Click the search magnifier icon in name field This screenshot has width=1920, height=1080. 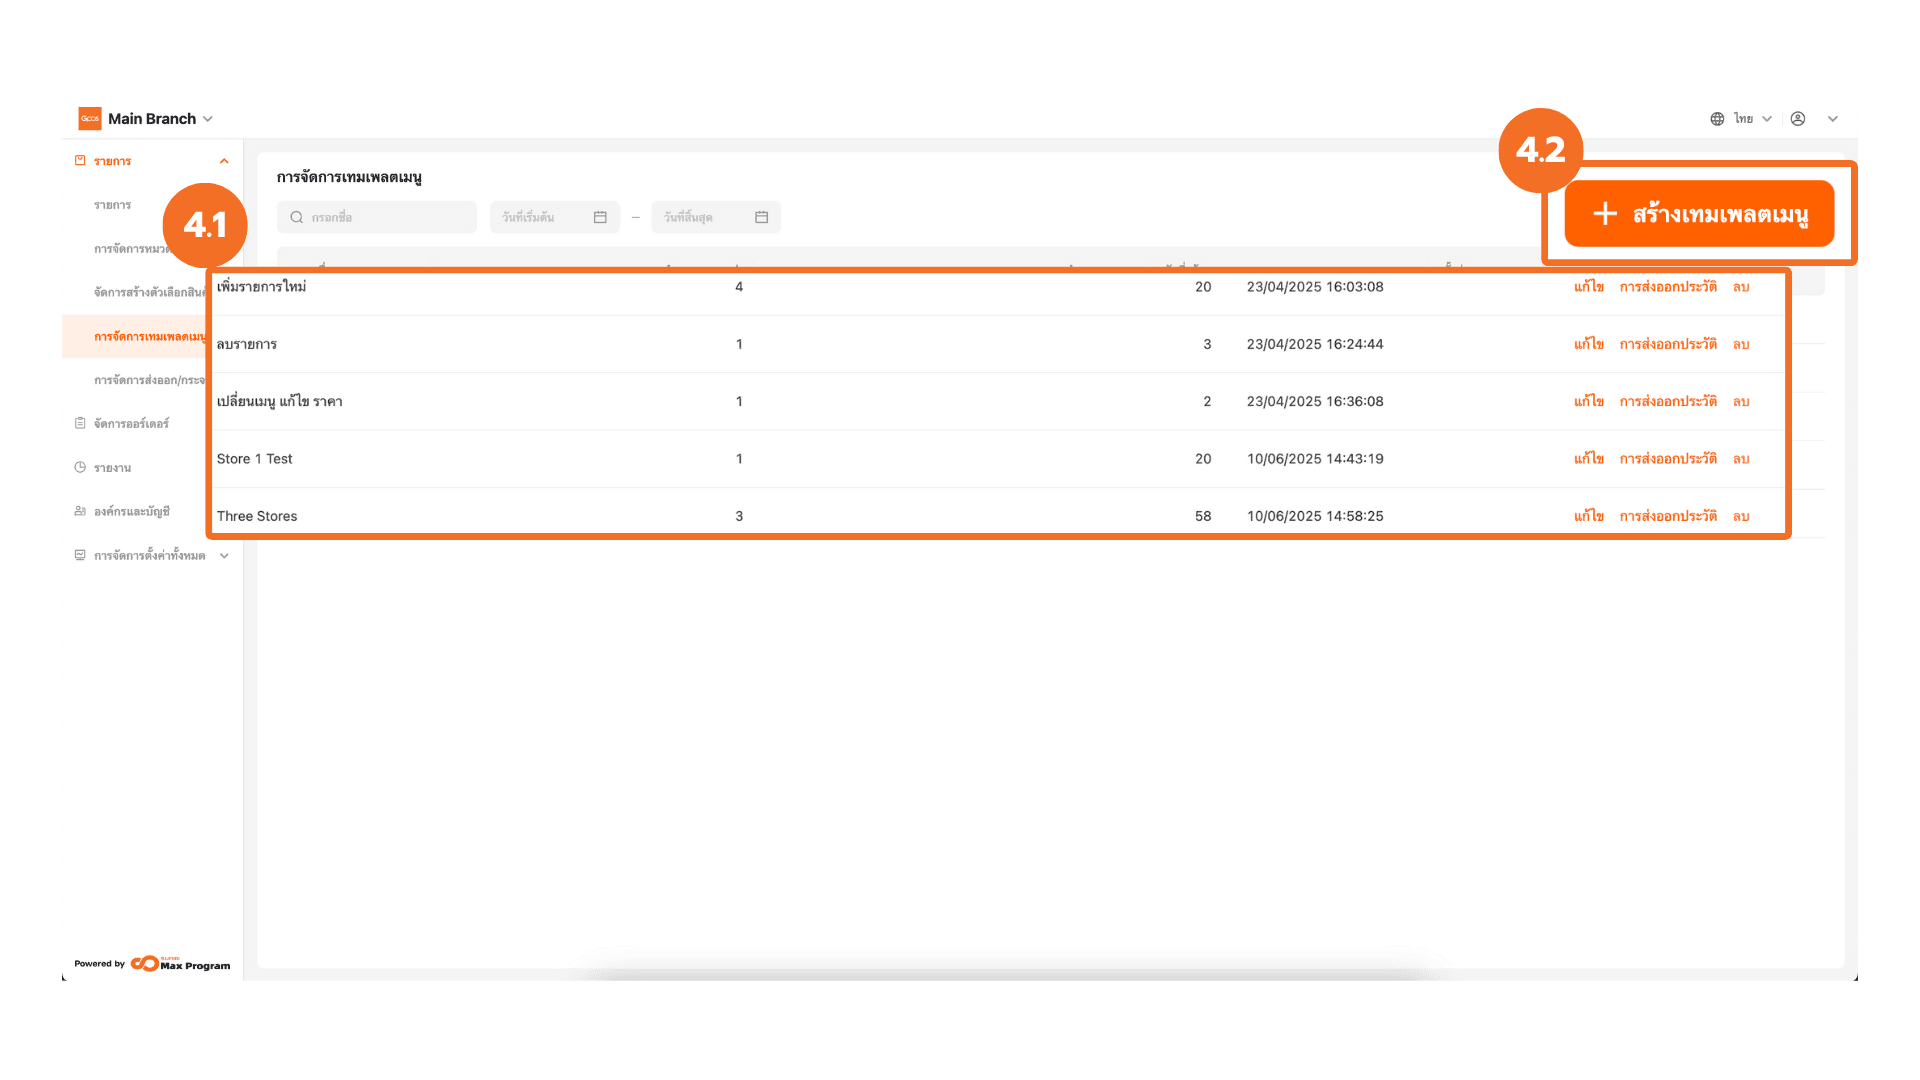tap(297, 217)
